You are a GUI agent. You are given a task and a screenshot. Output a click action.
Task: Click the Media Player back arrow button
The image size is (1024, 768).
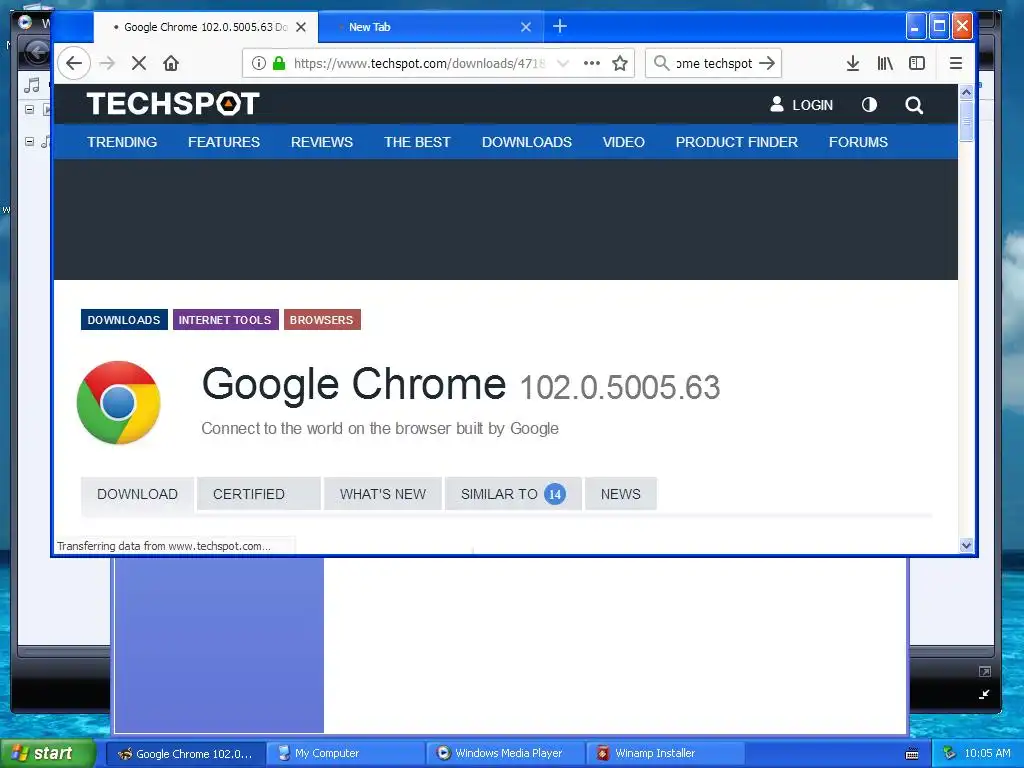tap(36, 52)
